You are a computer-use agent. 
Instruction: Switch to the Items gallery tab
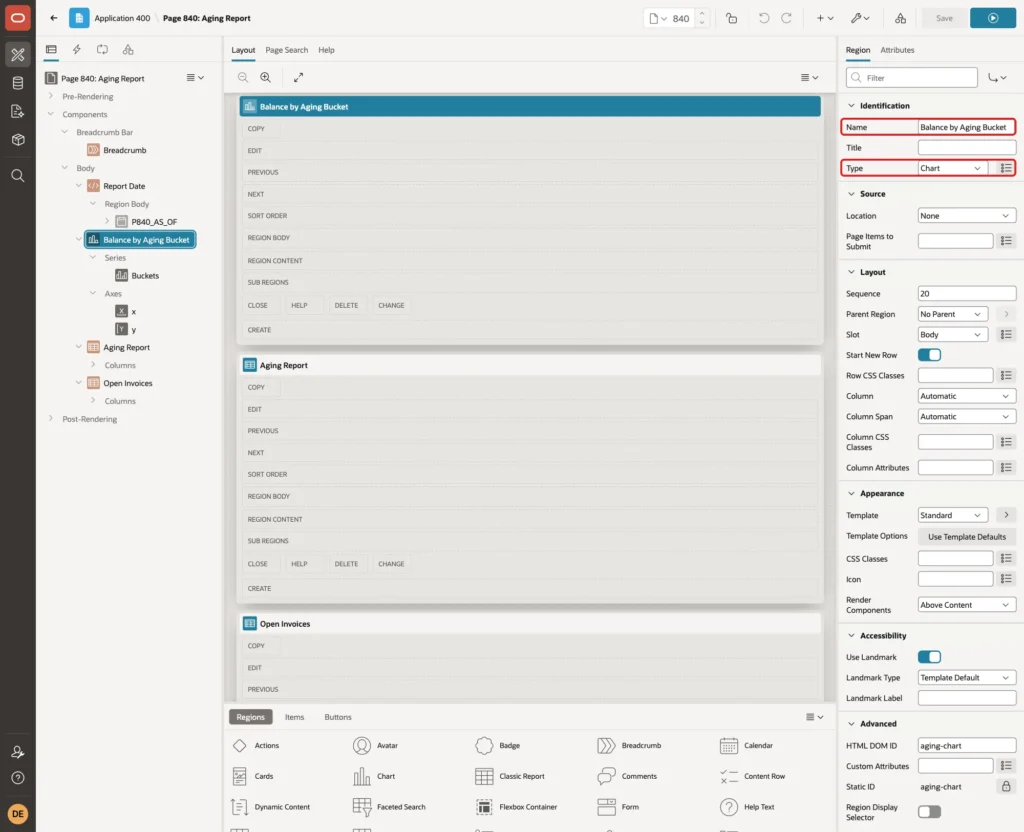(x=295, y=717)
